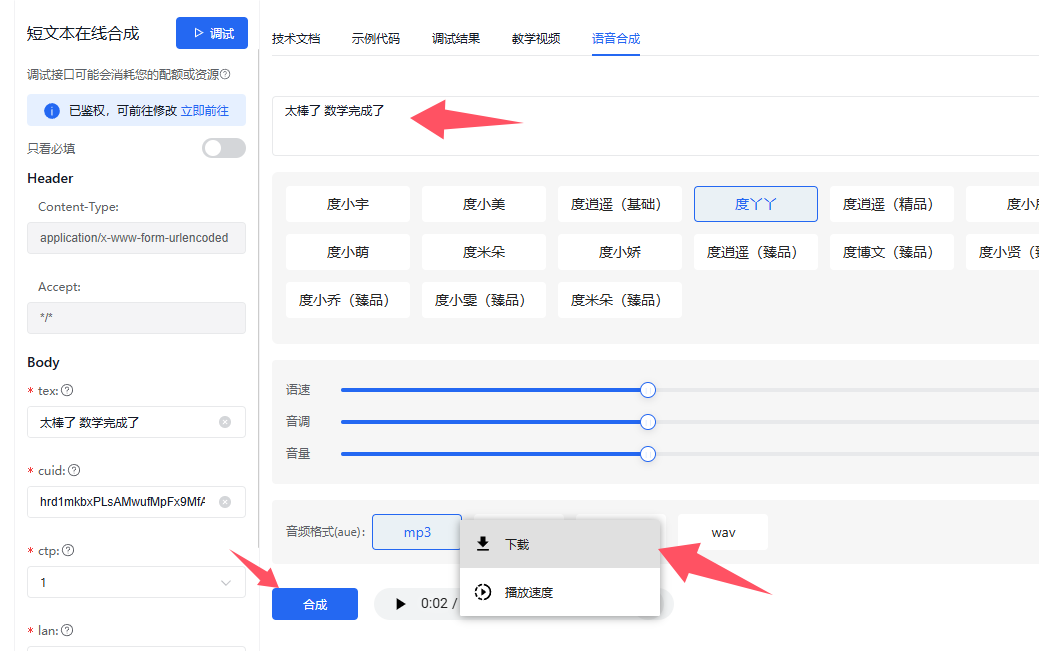Image resolution: width=1039 pixels, height=651 pixels.
Task: Choose mp3 audio format
Action: tap(417, 532)
